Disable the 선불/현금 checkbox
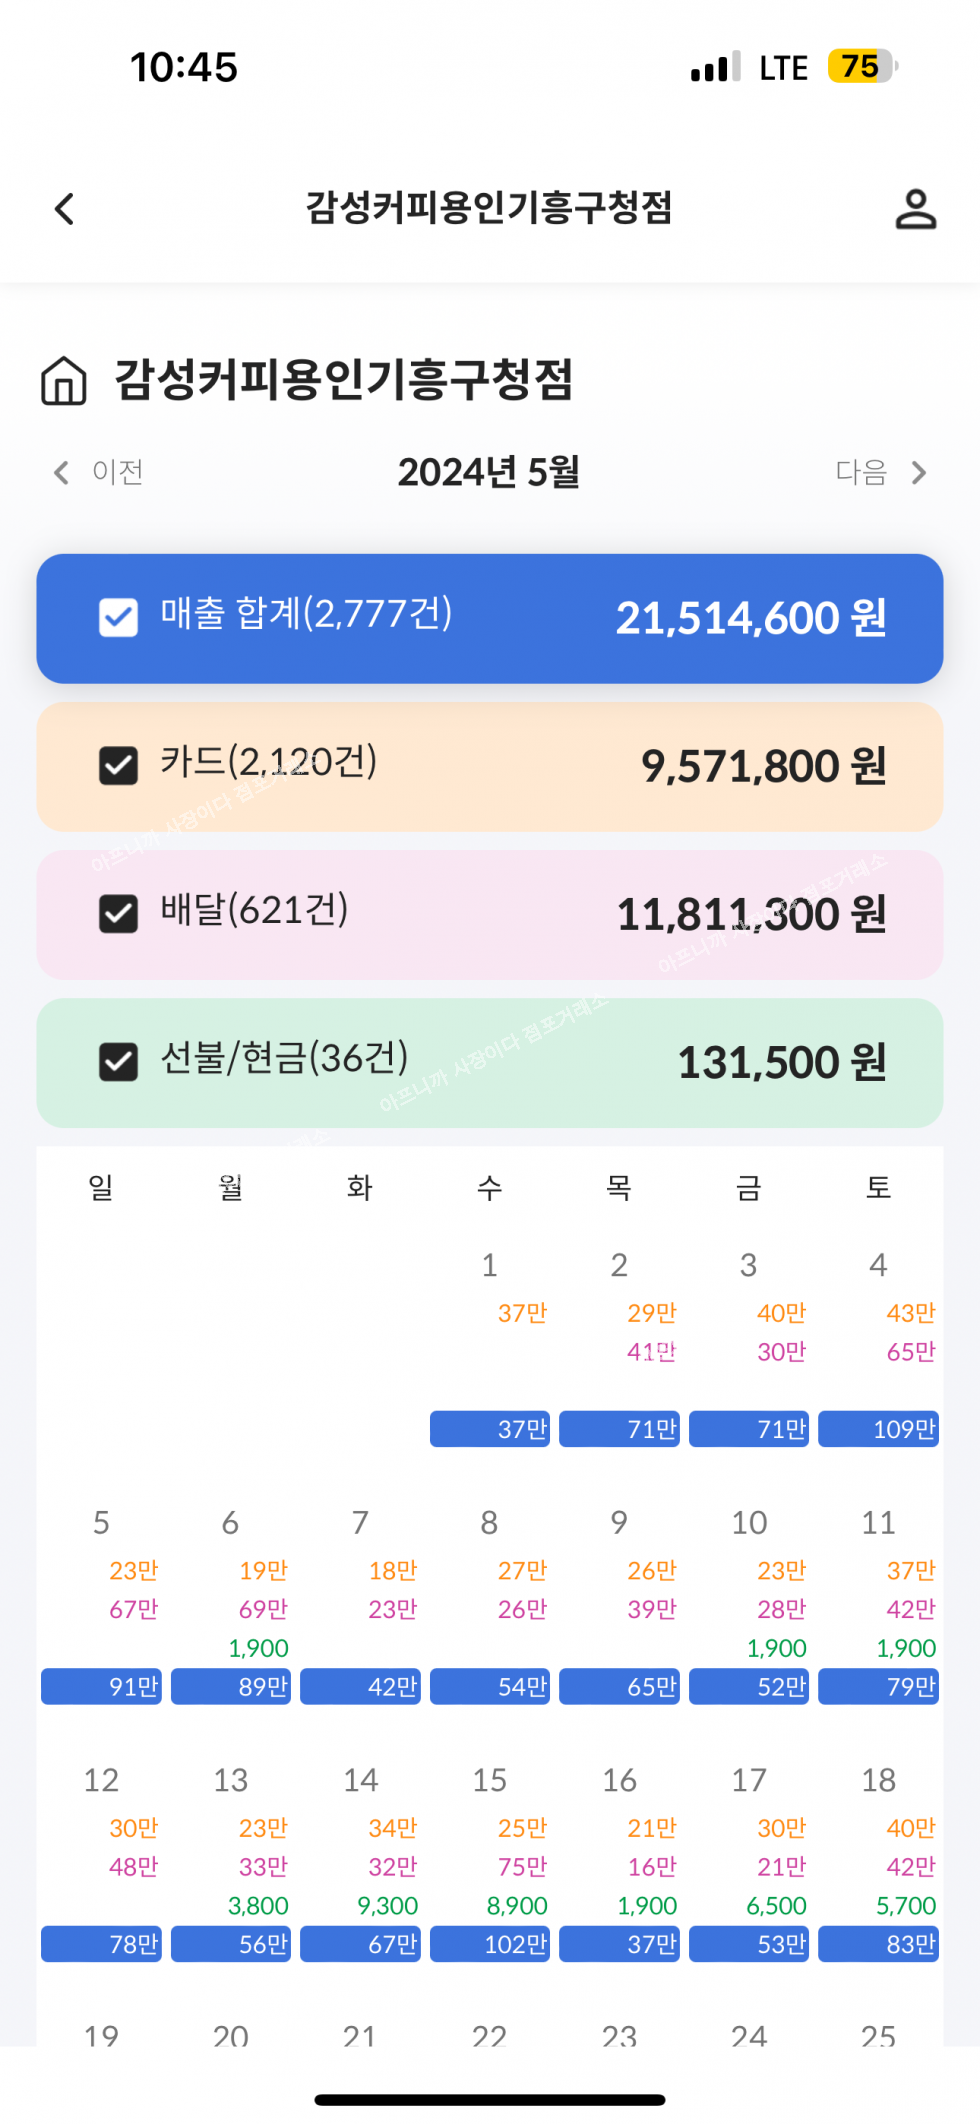Image resolution: width=980 pixels, height=2124 pixels. [x=119, y=1062]
